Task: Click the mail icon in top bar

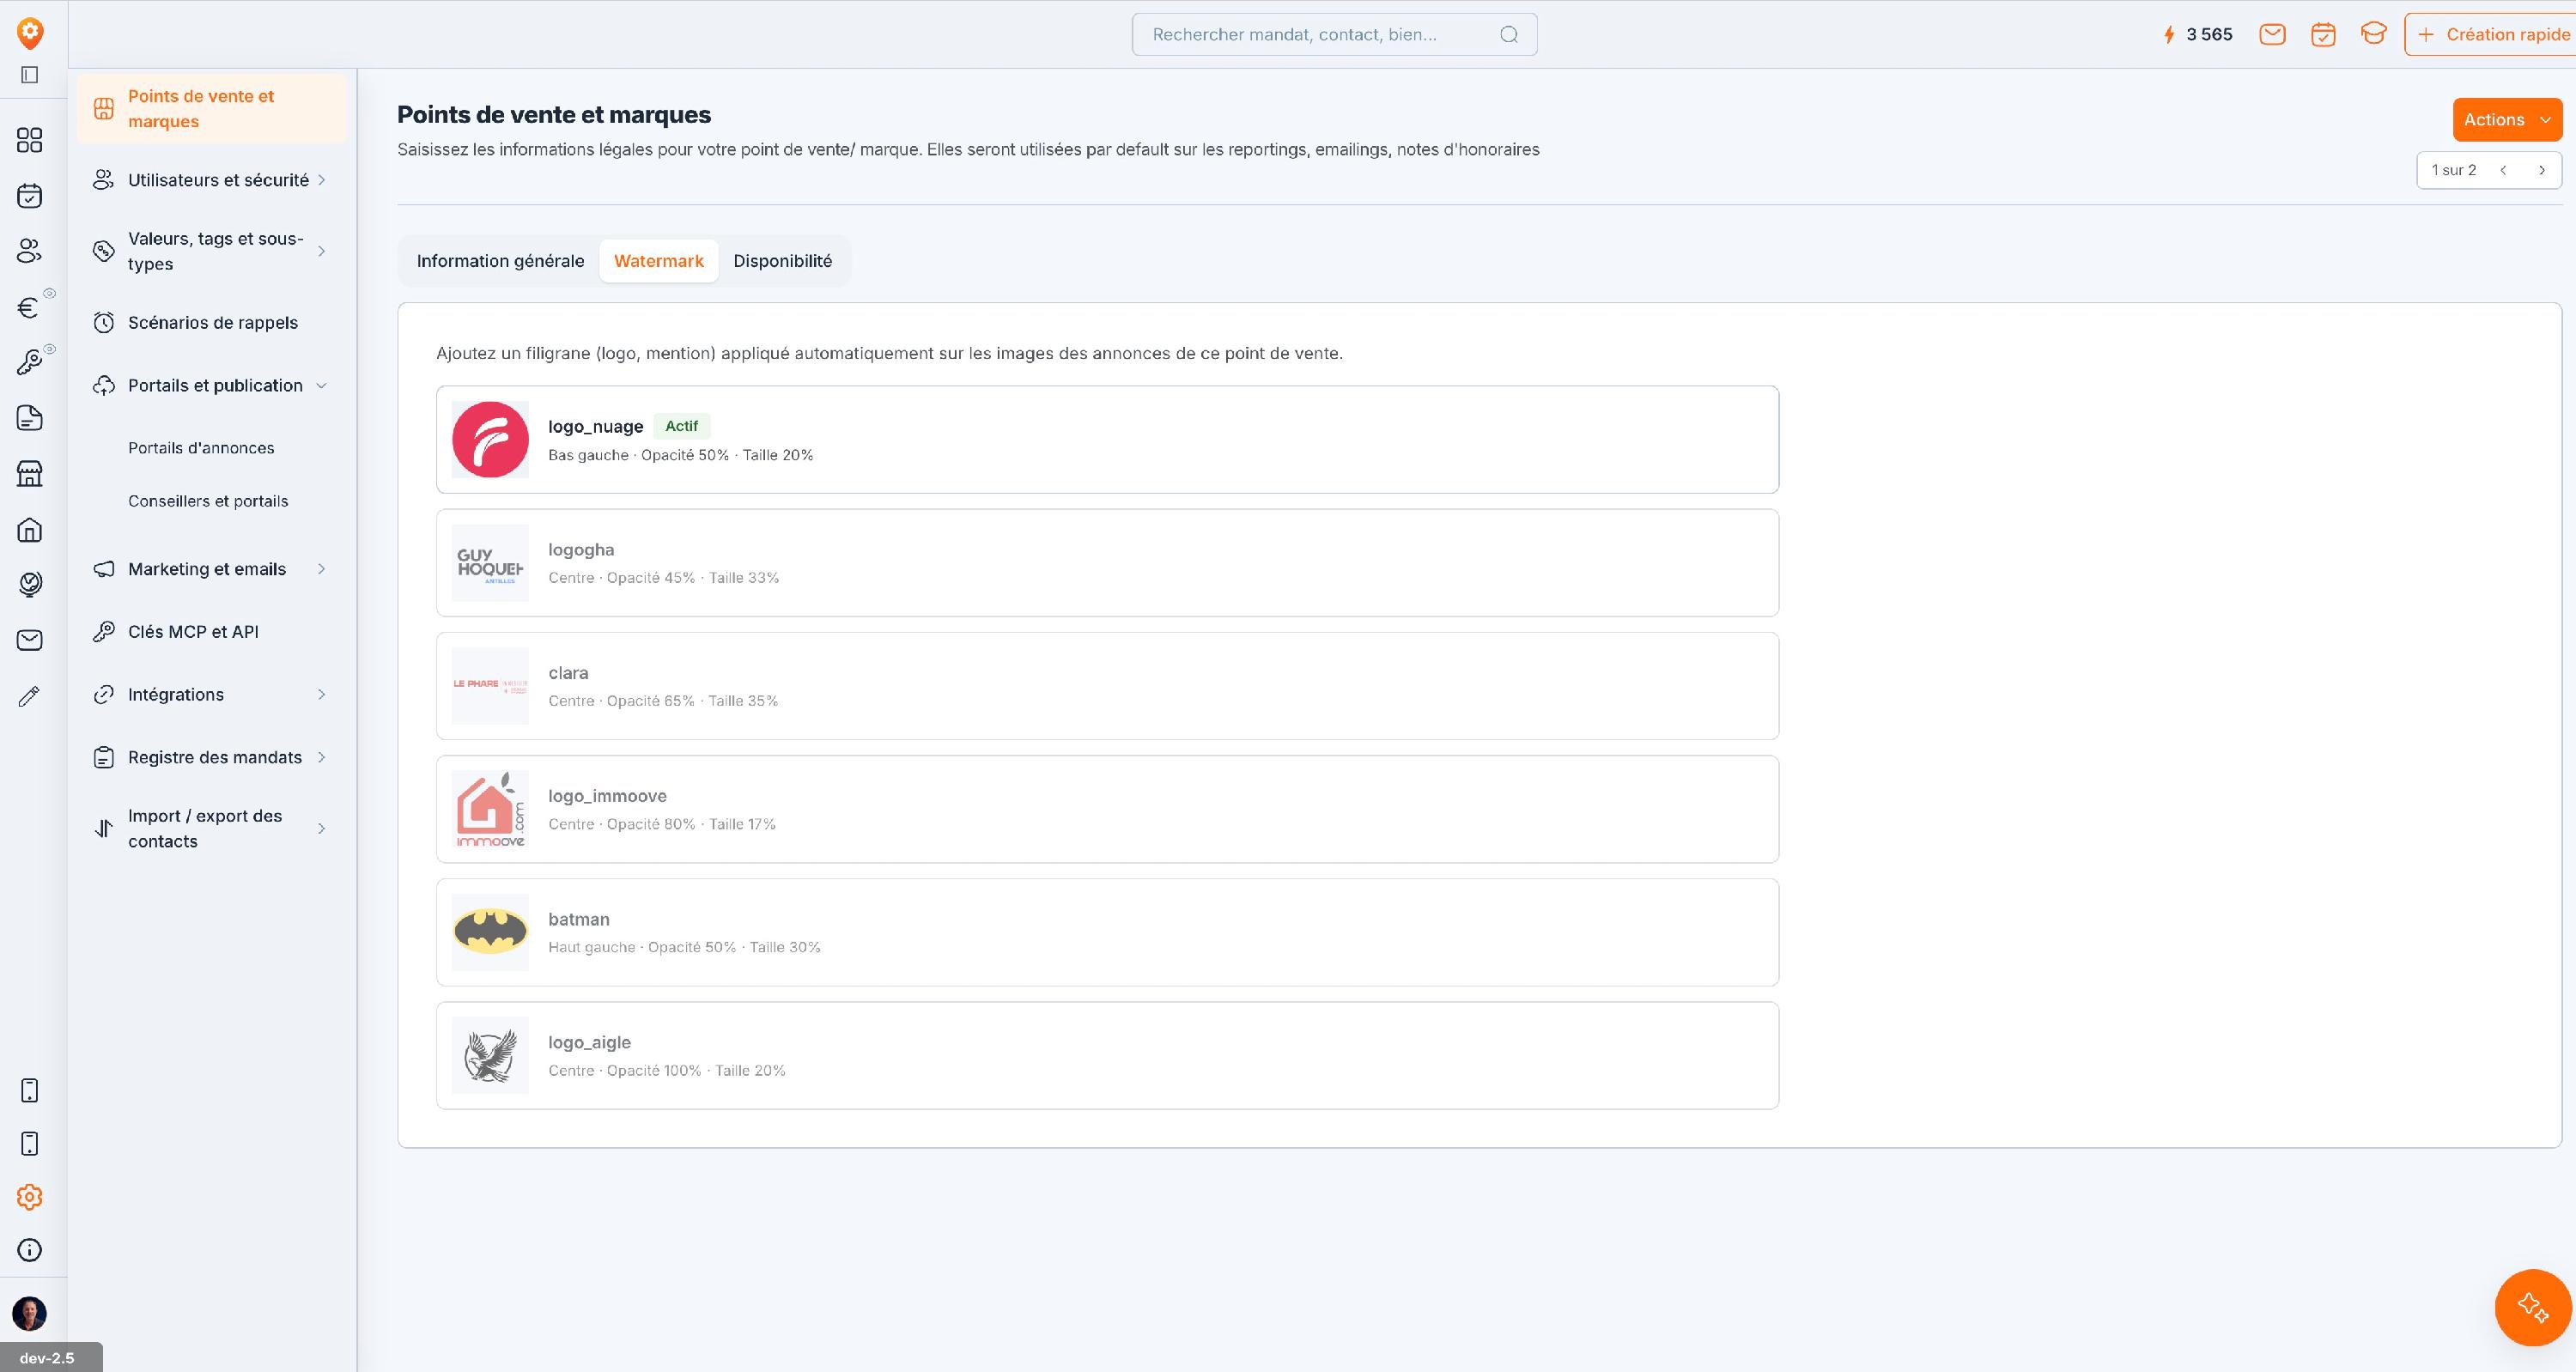Action: (2272, 35)
